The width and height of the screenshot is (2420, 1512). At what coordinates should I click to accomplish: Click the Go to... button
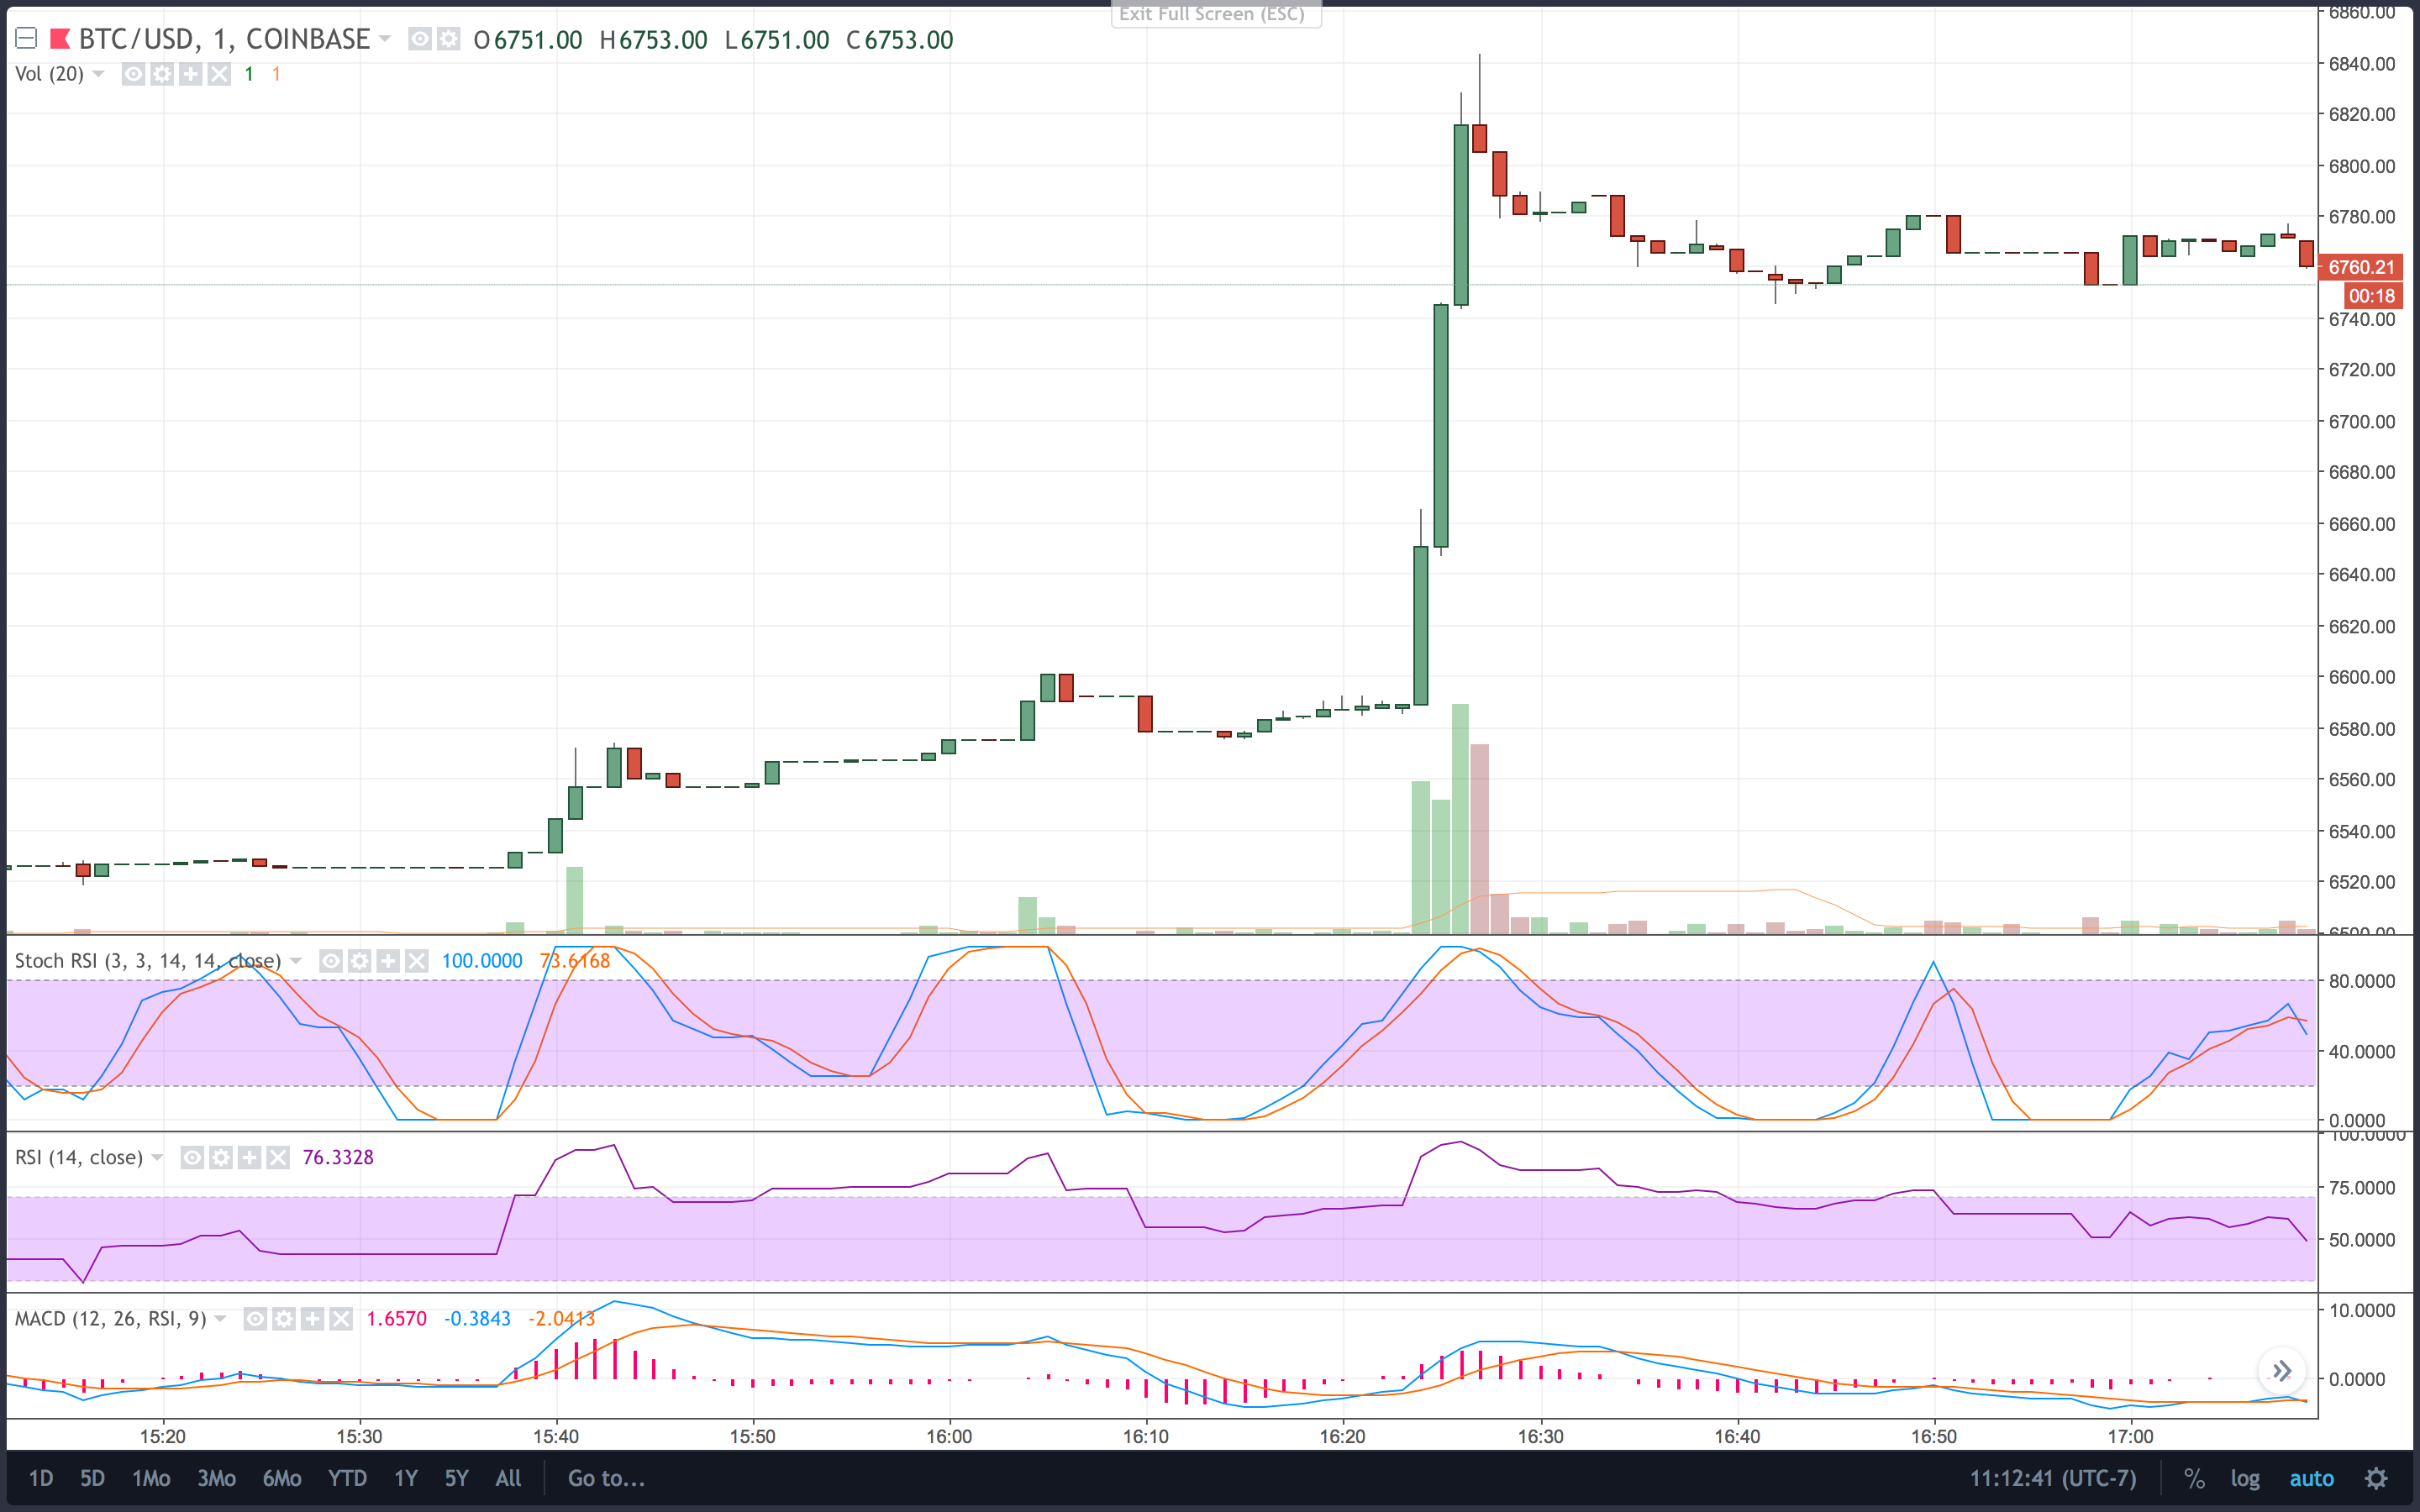(606, 1478)
